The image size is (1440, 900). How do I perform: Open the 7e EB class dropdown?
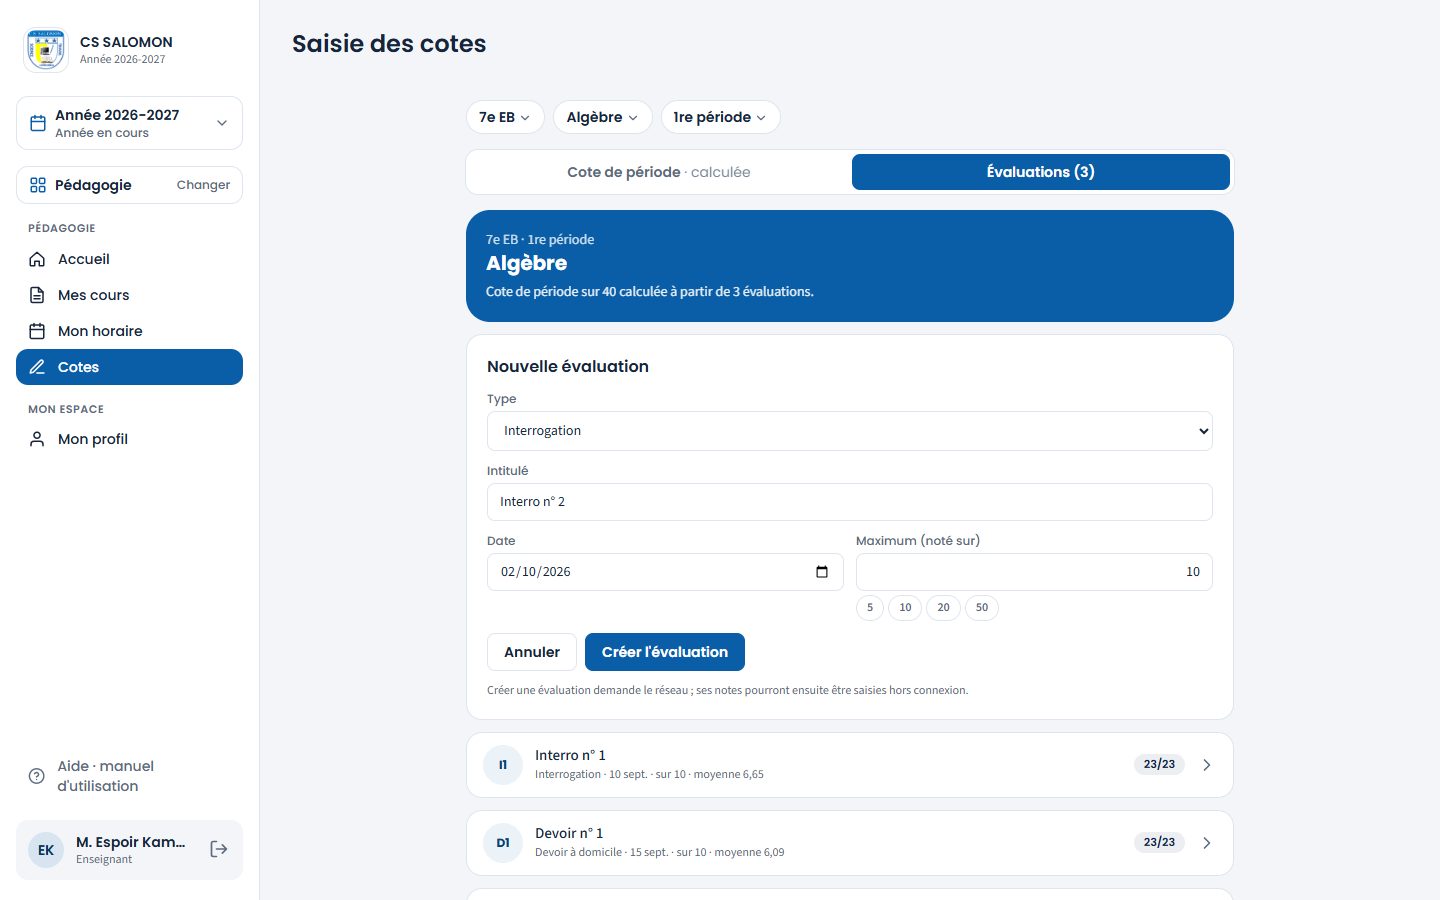[x=505, y=117]
